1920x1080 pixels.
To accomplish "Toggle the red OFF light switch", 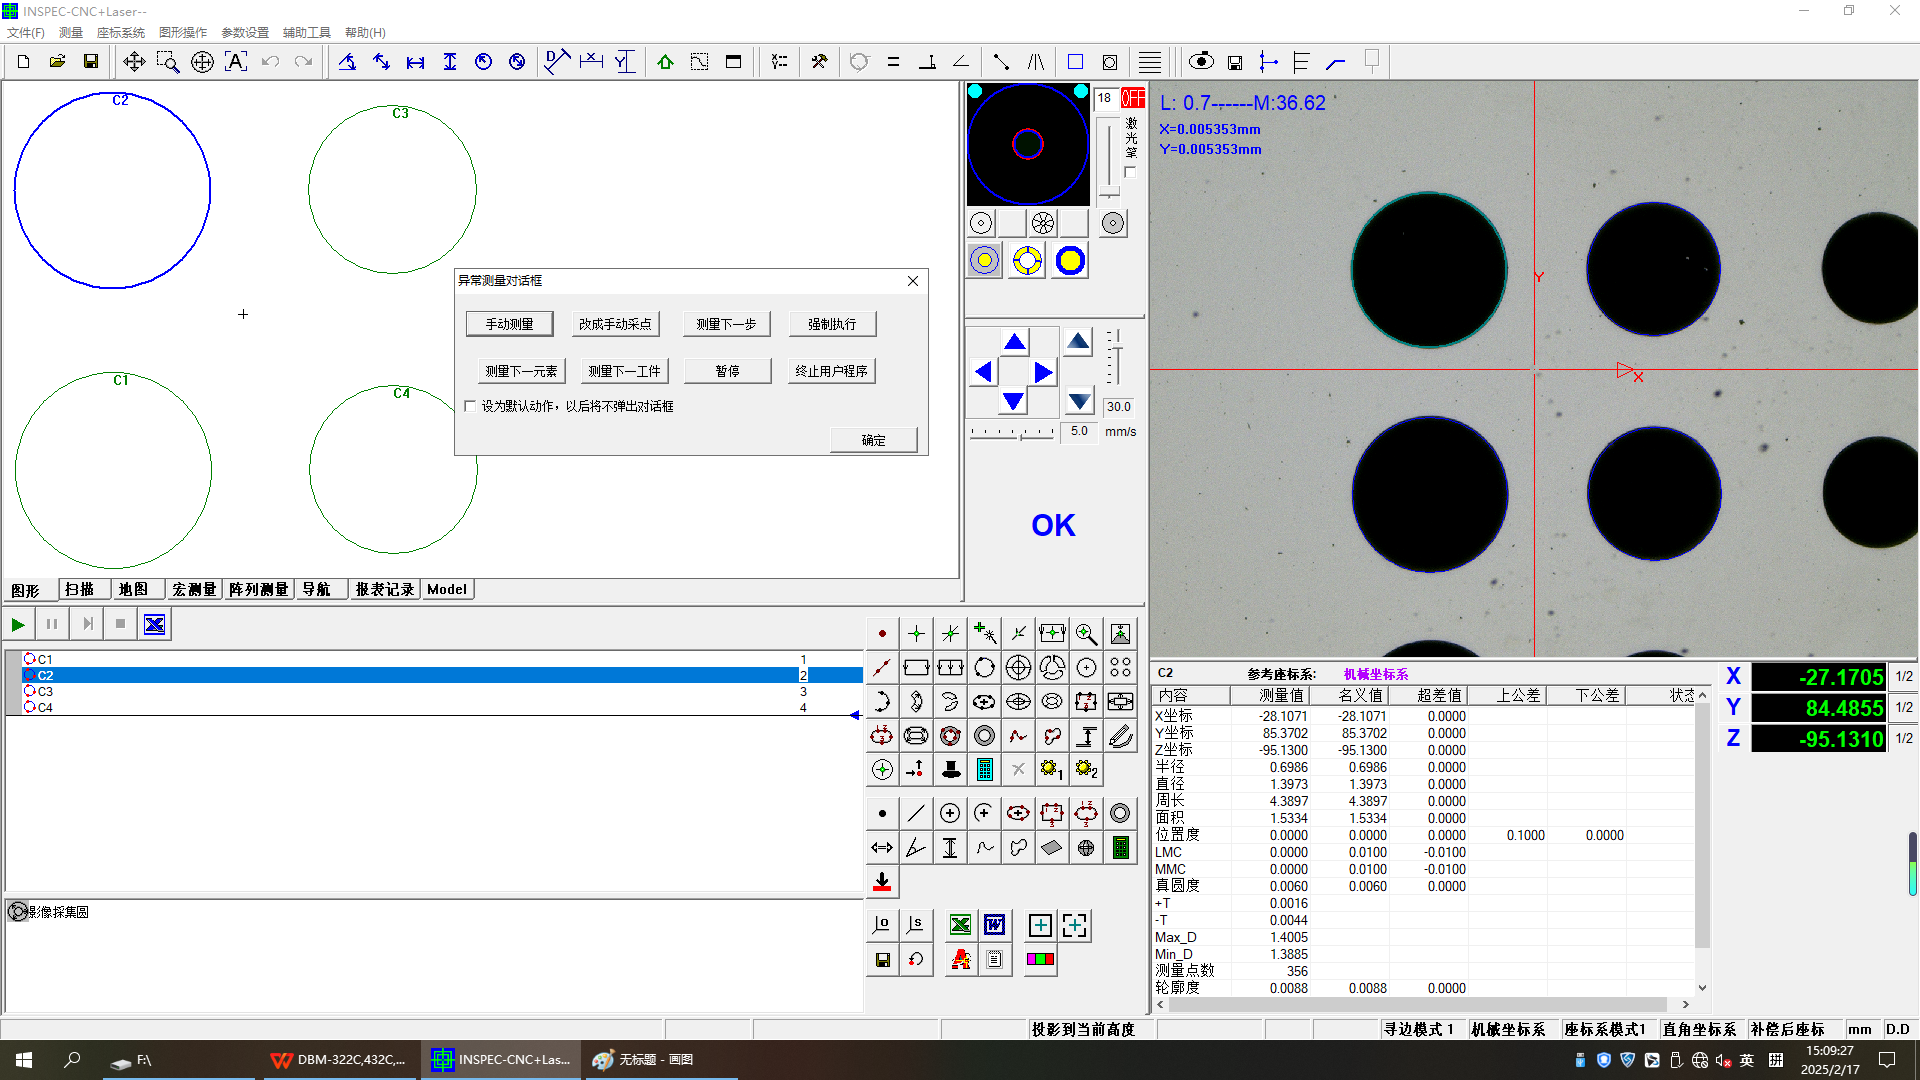I will [x=1132, y=98].
